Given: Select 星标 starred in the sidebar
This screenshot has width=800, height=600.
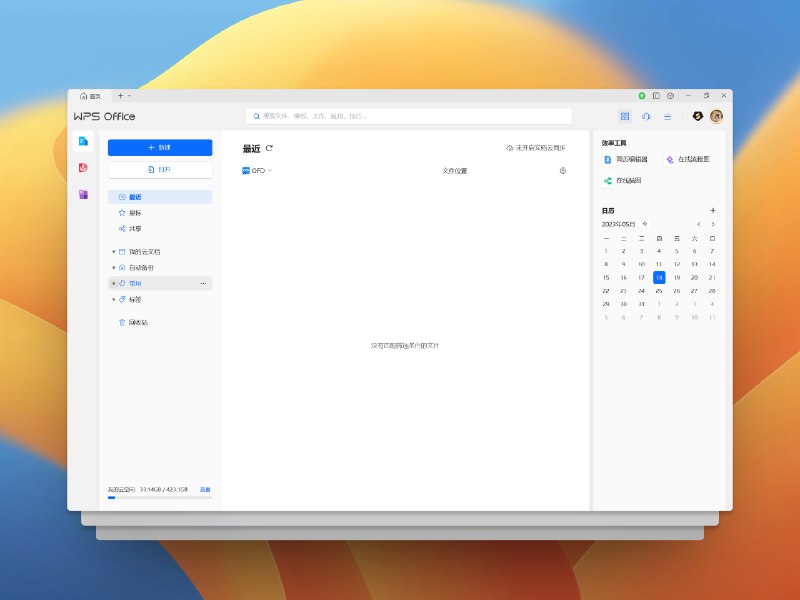Looking at the screenshot, I should click(x=134, y=213).
